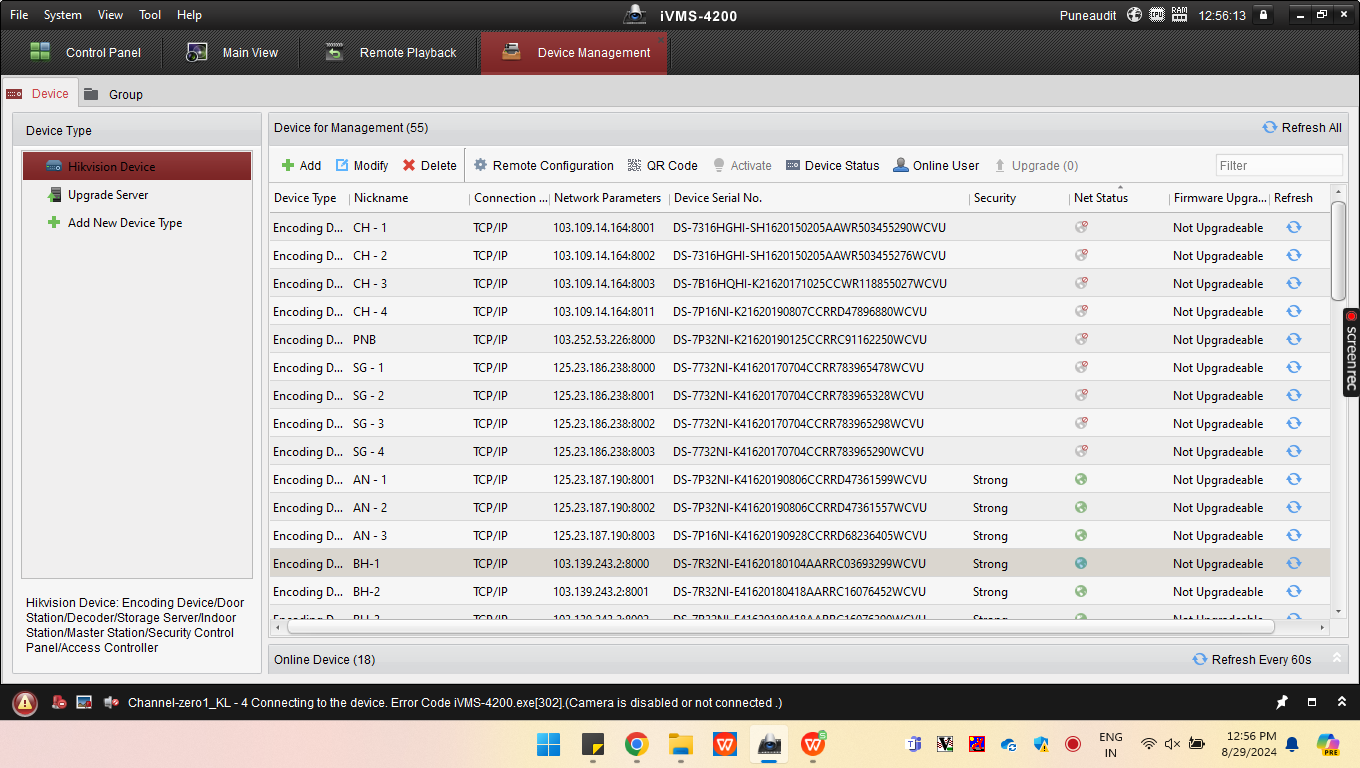Click refresh icon for CH - 1 row
This screenshot has width=1360, height=768.
pyautogui.click(x=1293, y=227)
